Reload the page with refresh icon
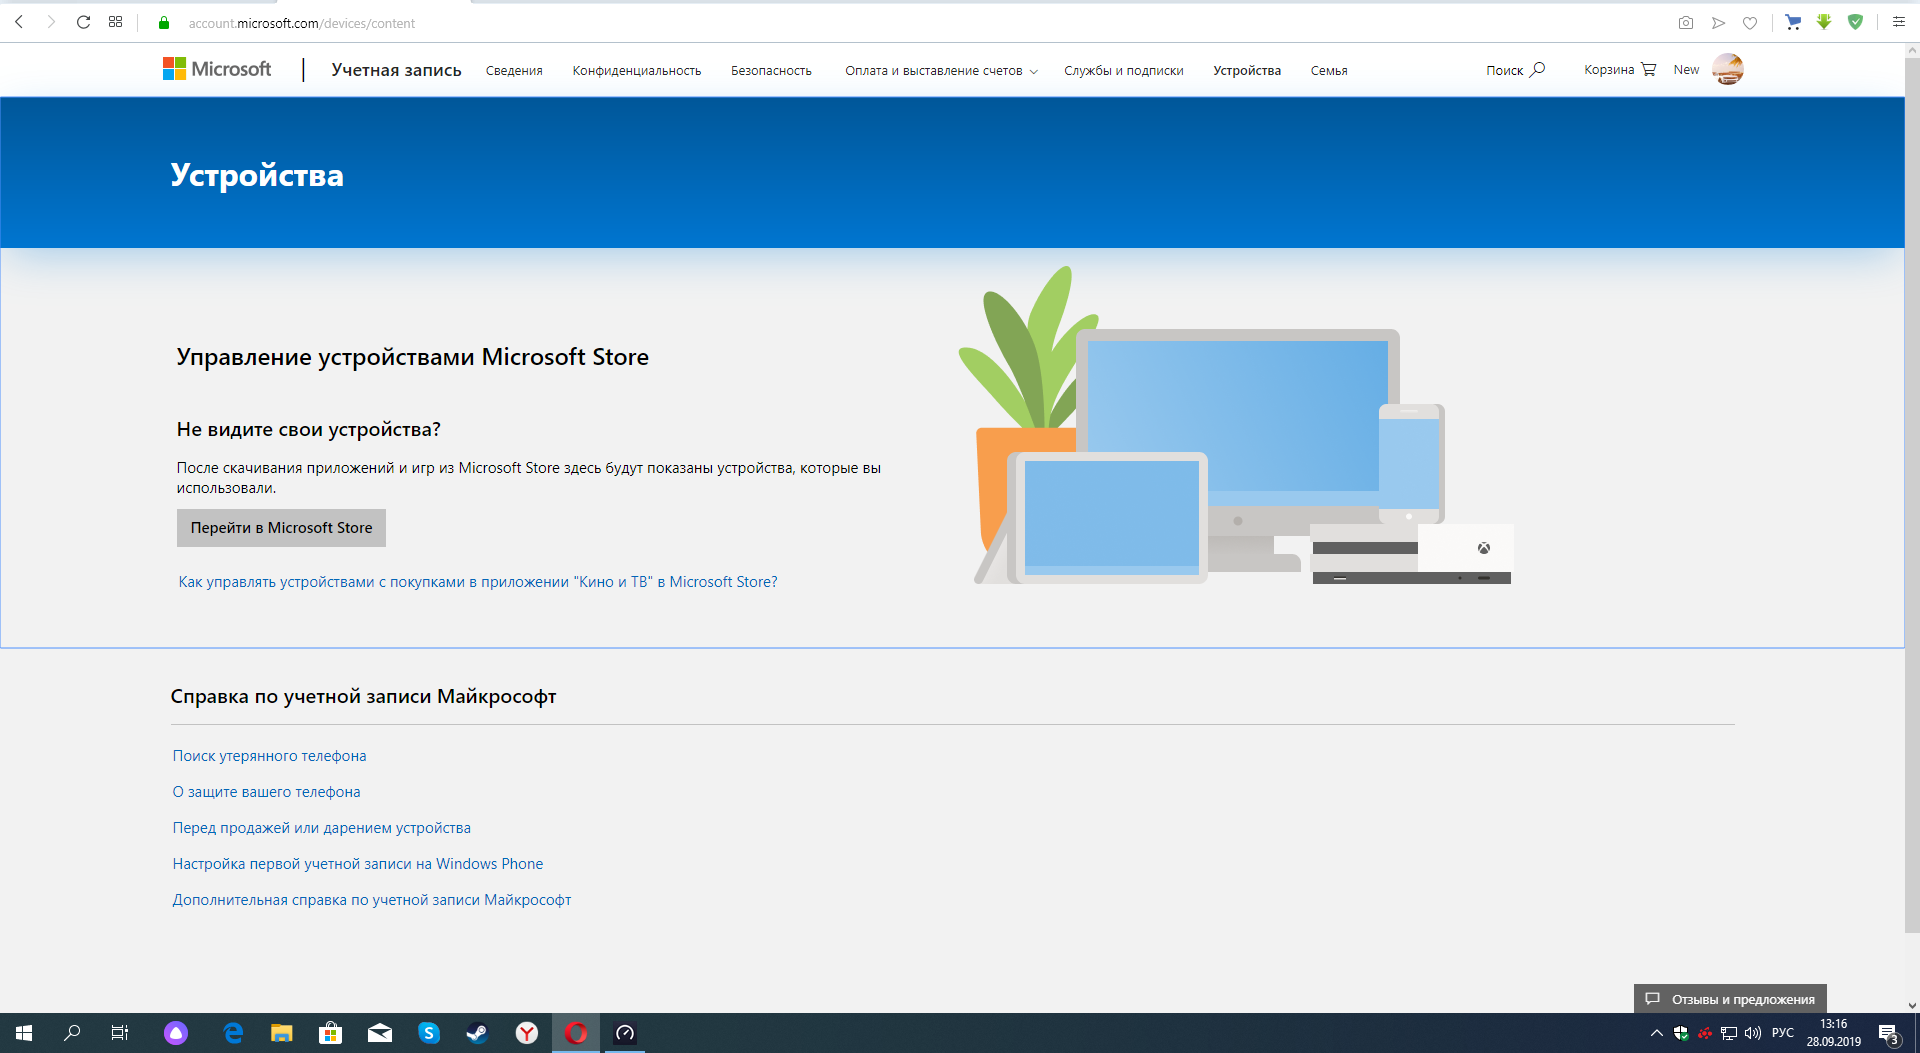 point(84,22)
